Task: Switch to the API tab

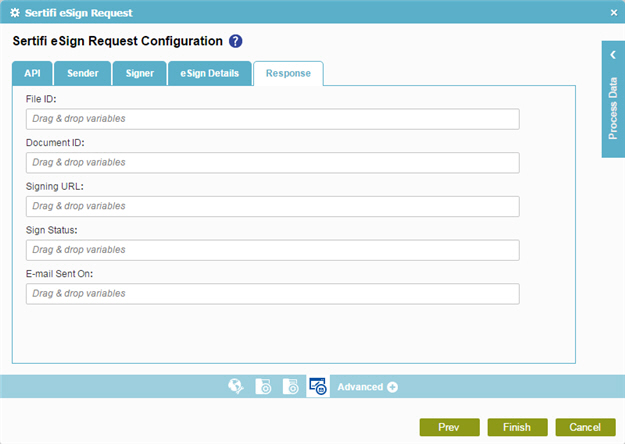Action: pos(32,73)
